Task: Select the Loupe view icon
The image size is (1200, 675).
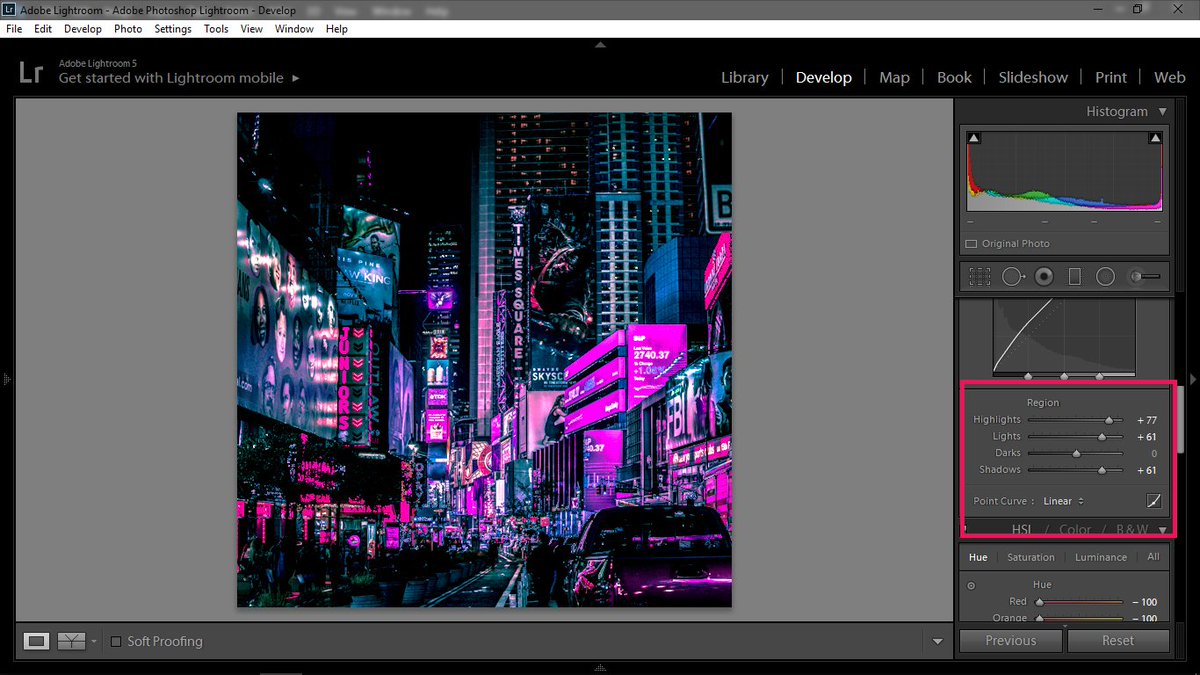Action: coord(37,641)
